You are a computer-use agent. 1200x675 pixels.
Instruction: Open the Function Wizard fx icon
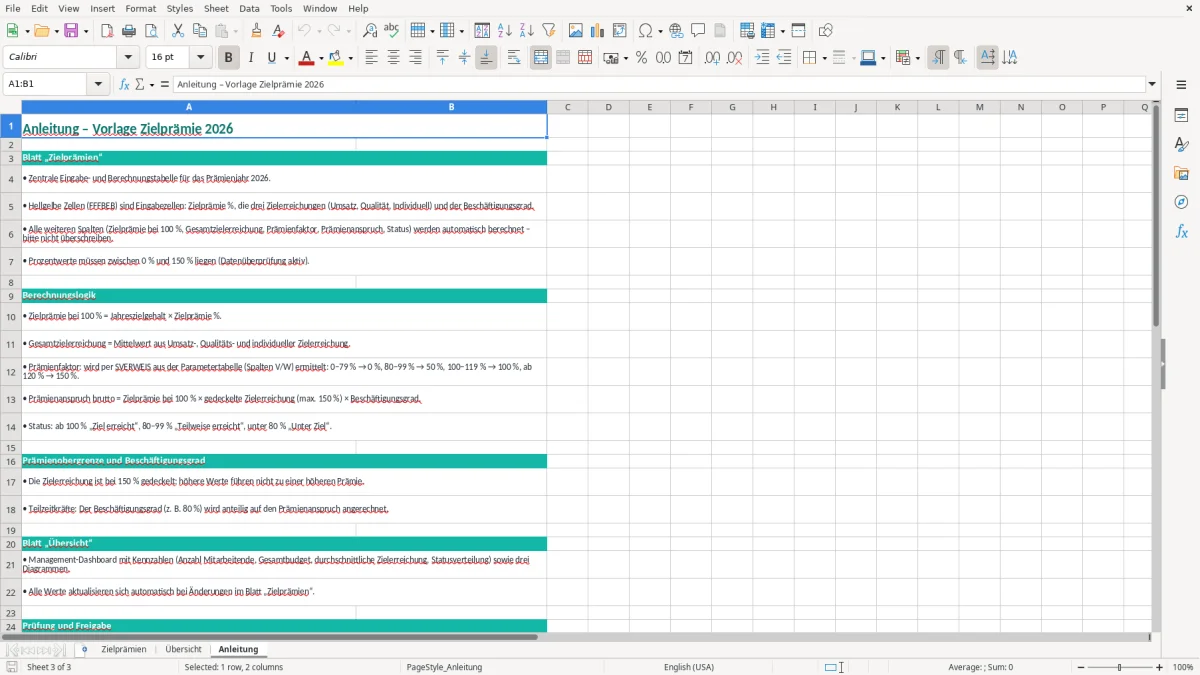tap(124, 85)
